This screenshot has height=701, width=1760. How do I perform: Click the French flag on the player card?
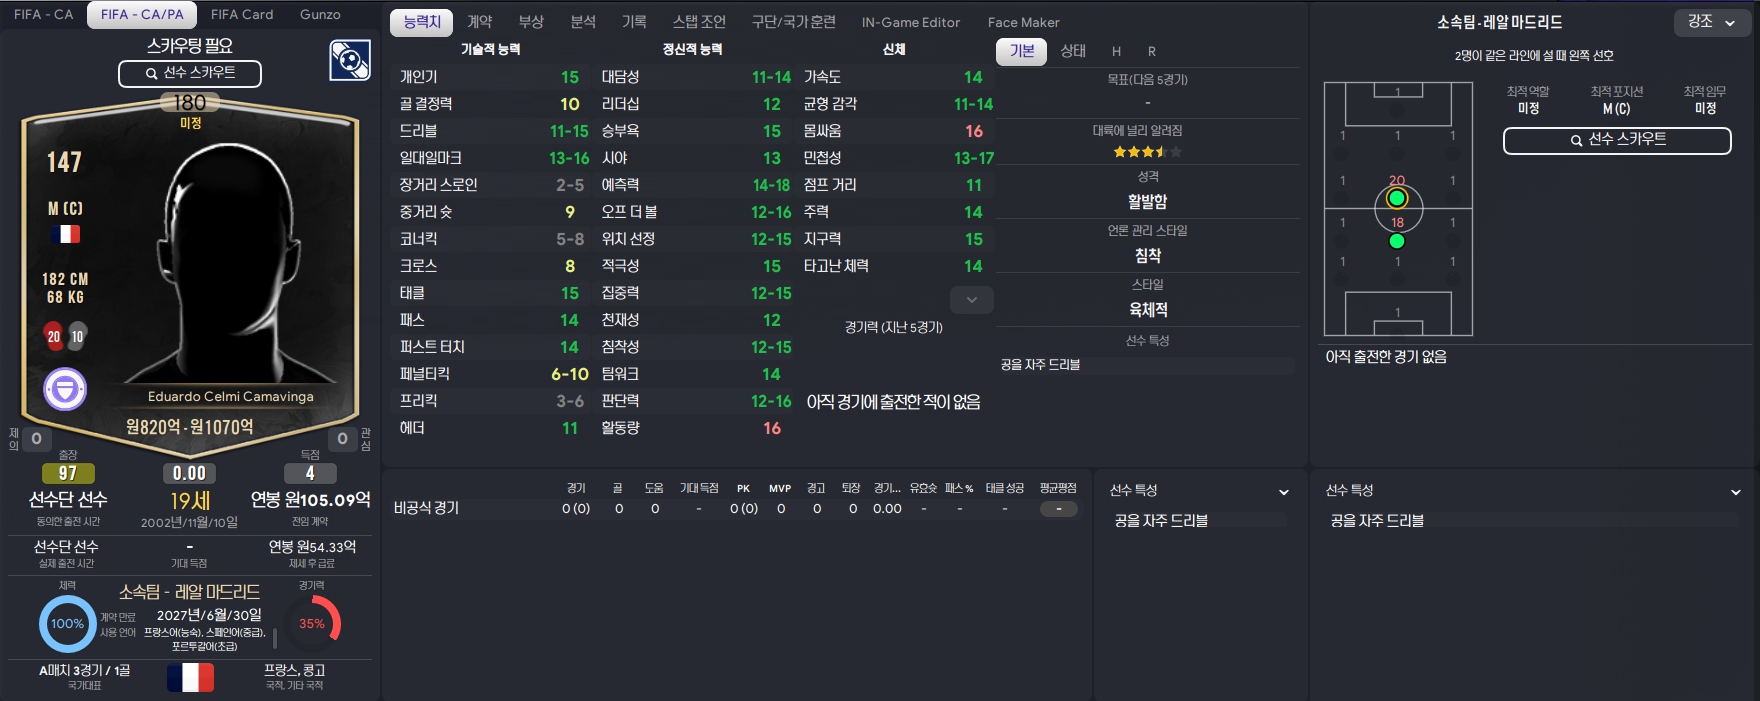tap(65, 234)
